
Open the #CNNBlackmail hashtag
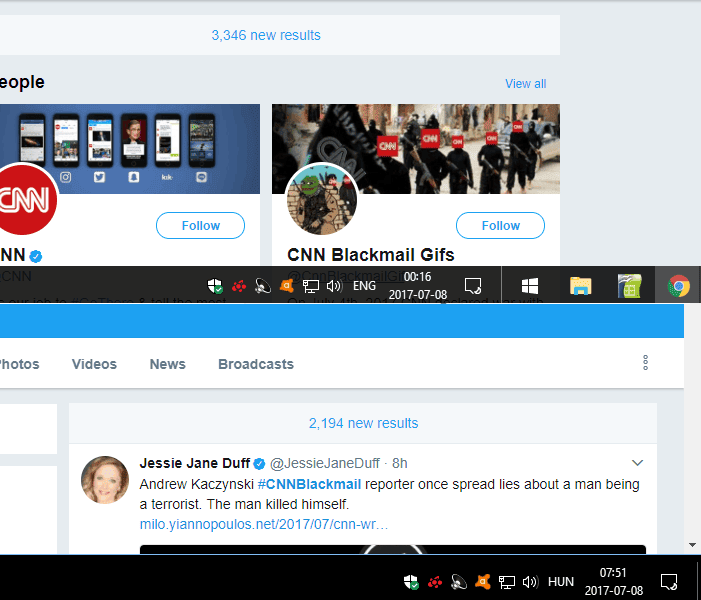(x=309, y=484)
